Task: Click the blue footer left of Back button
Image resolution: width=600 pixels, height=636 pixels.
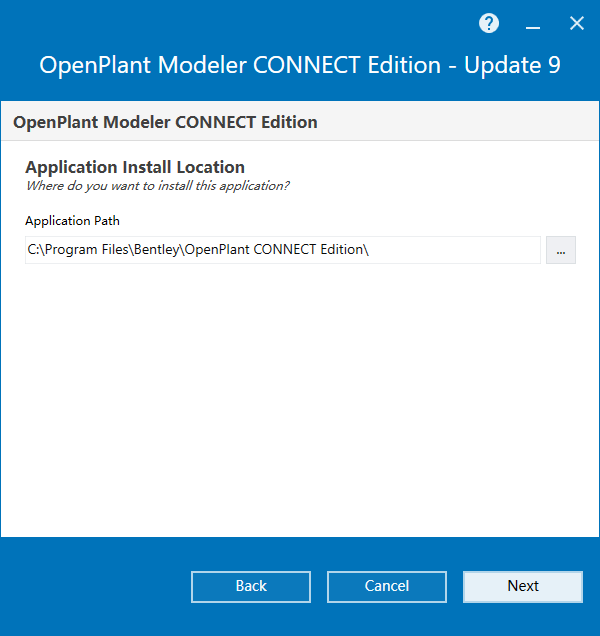Action: [x=95, y=587]
